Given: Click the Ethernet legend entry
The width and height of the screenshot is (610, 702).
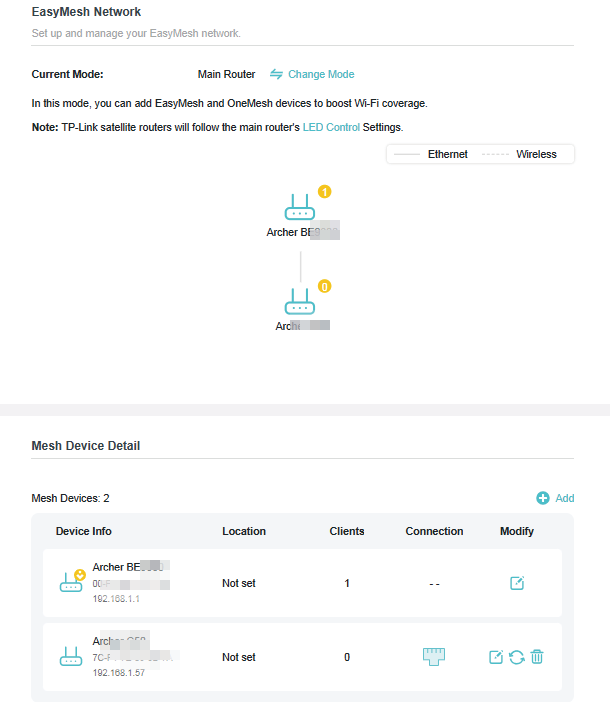Looking at the screenshot, I should (x=431, y=154).
